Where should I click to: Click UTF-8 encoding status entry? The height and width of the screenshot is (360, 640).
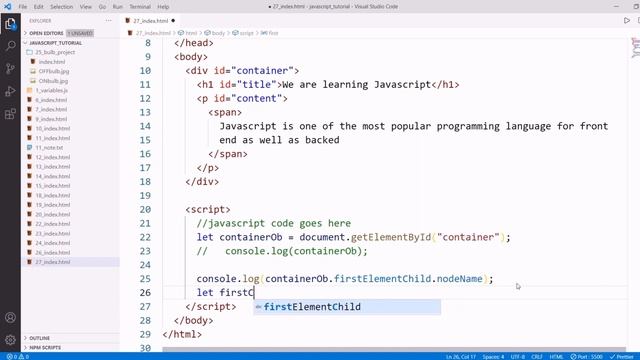coord(518,356)
